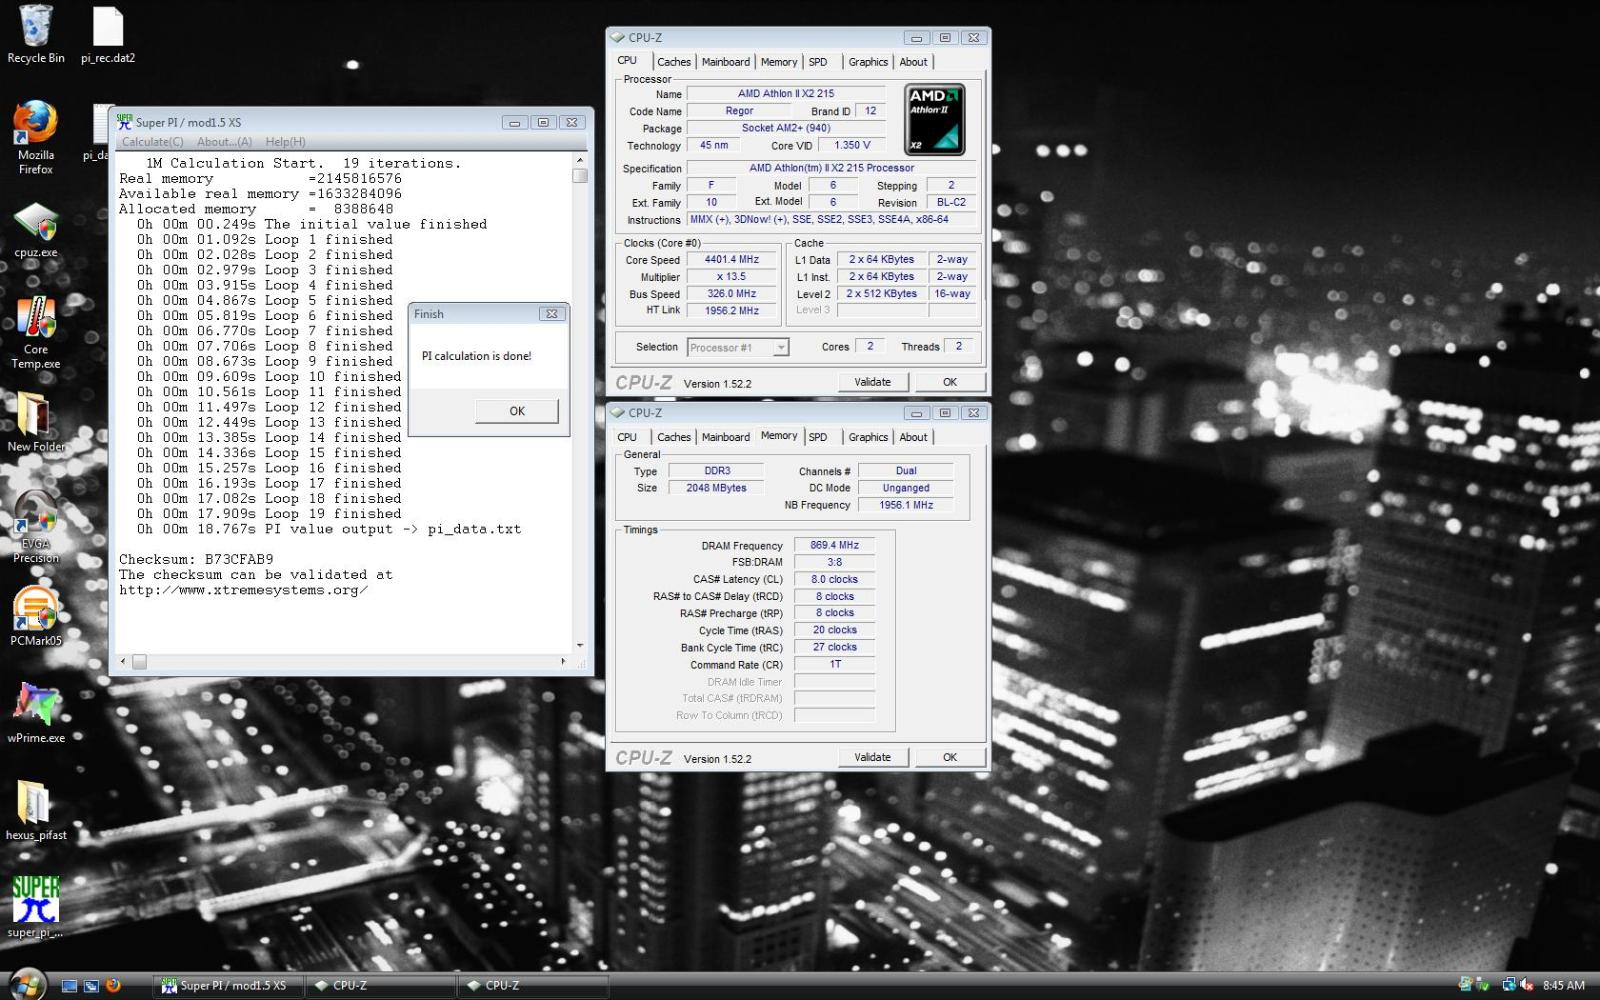
Task: Click Super PI horizontal scrollbar right arrow
Action: (563, 662)
